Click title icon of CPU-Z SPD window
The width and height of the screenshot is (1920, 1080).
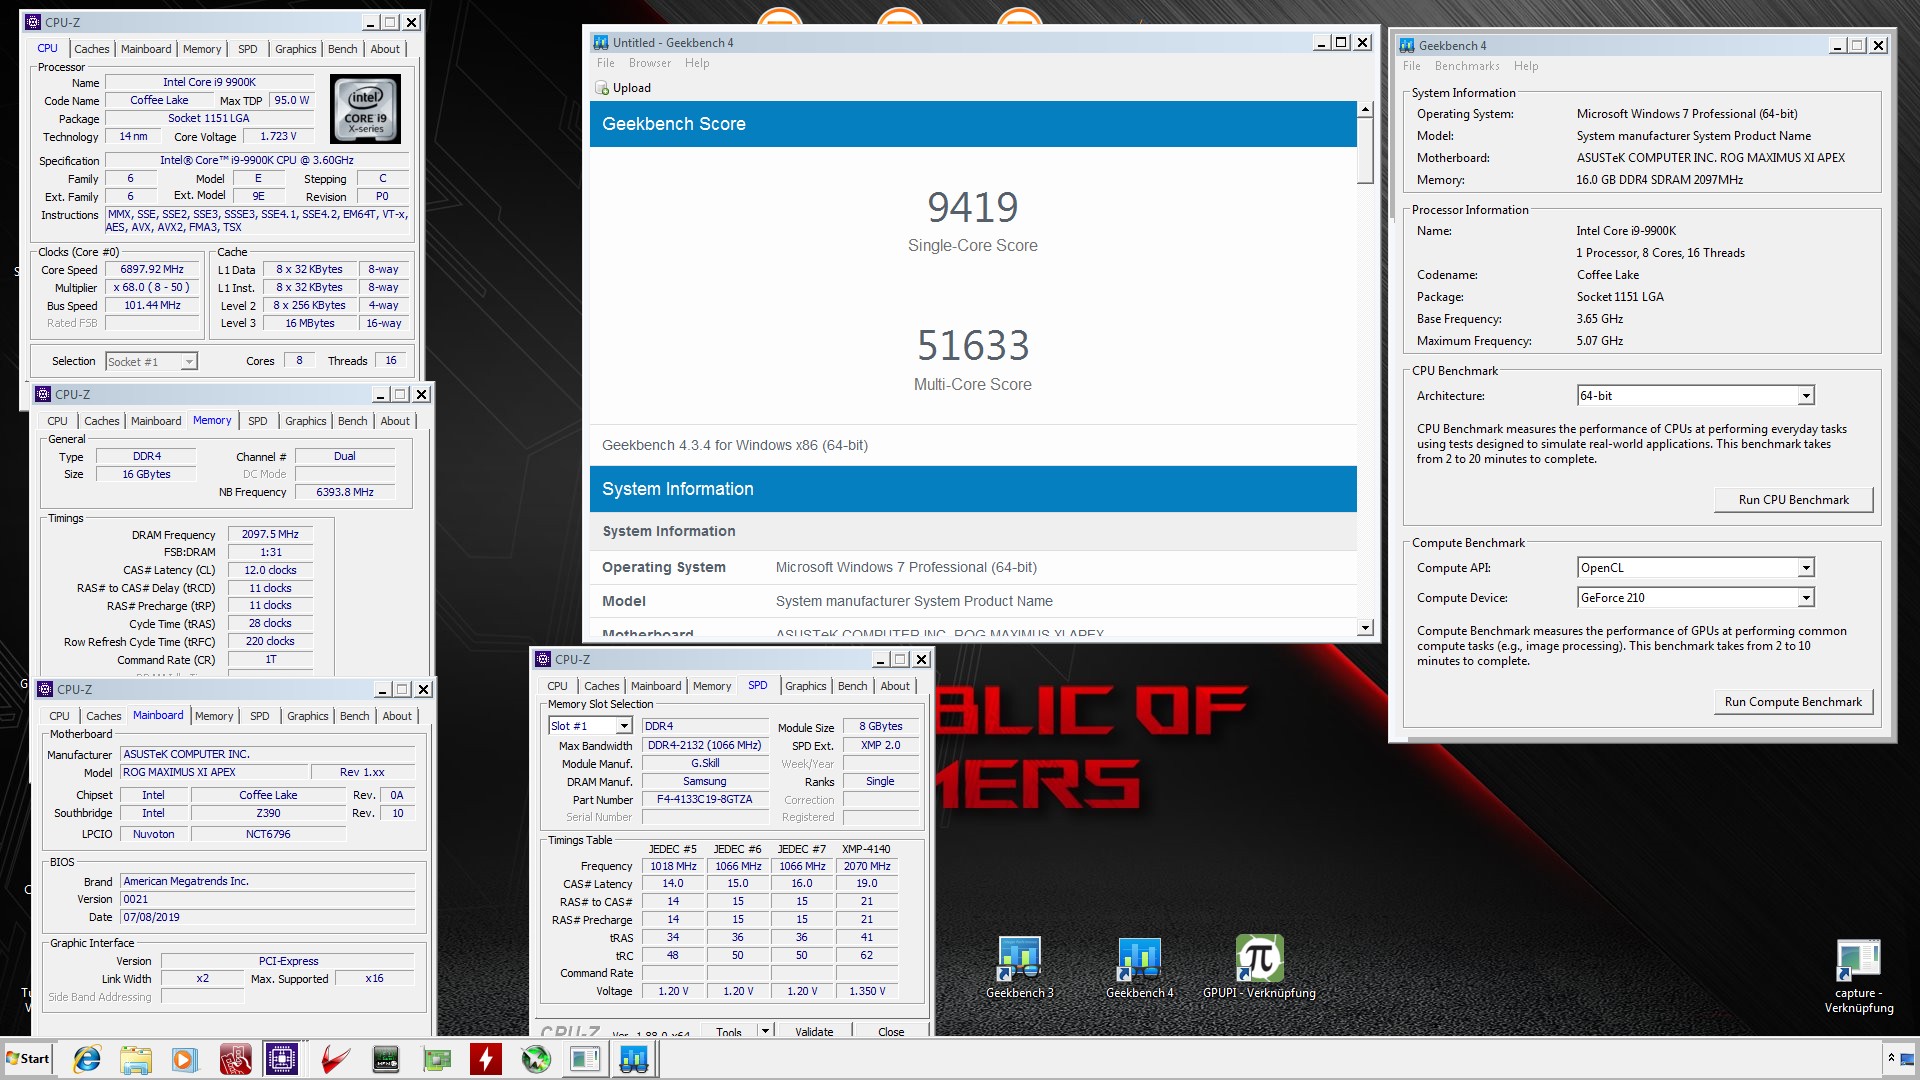543,660
